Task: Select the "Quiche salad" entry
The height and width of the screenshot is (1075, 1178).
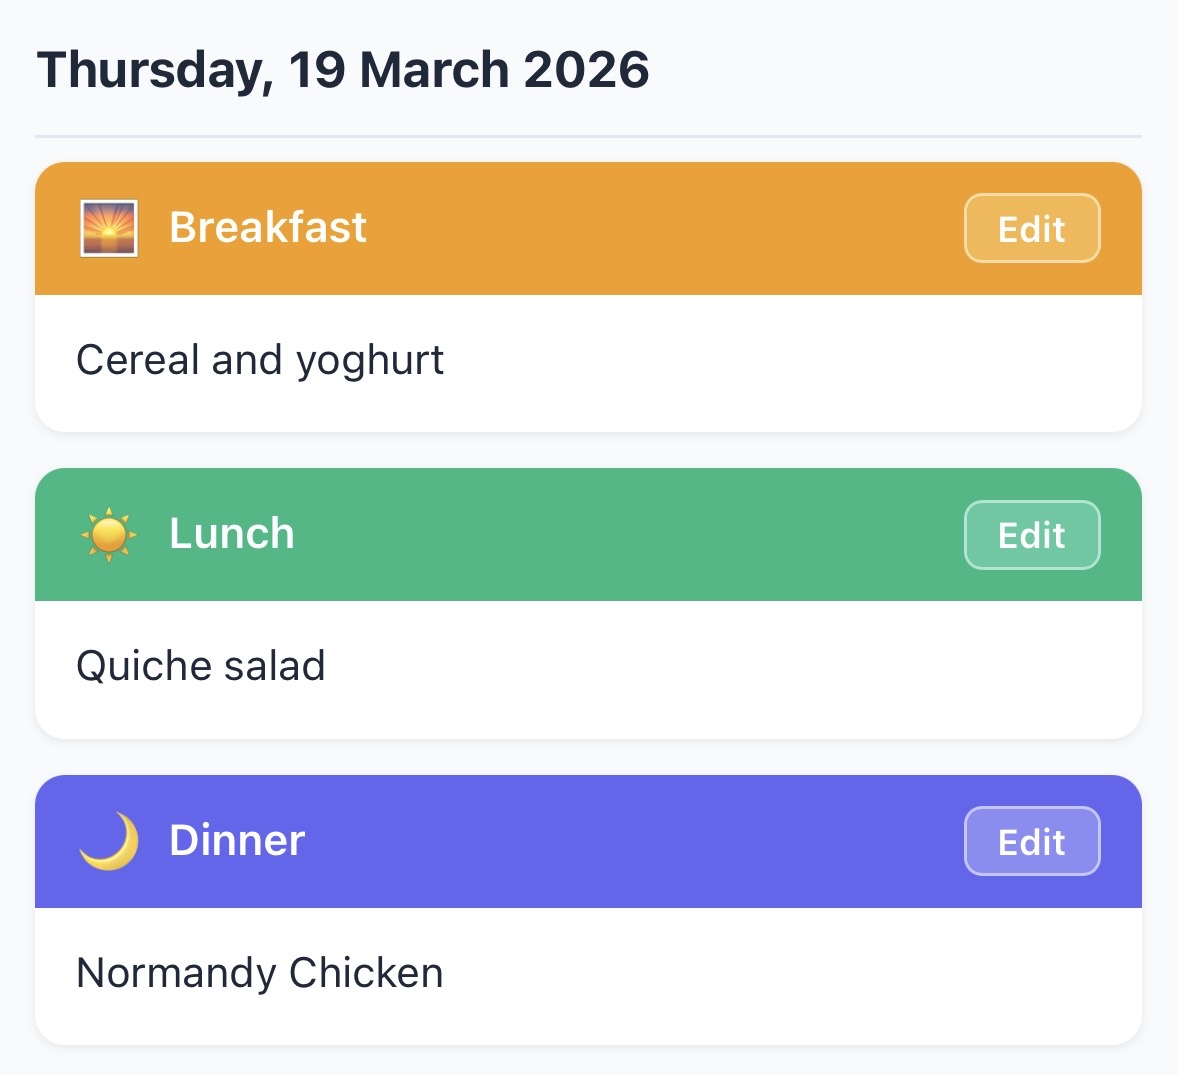Action: 201,666
